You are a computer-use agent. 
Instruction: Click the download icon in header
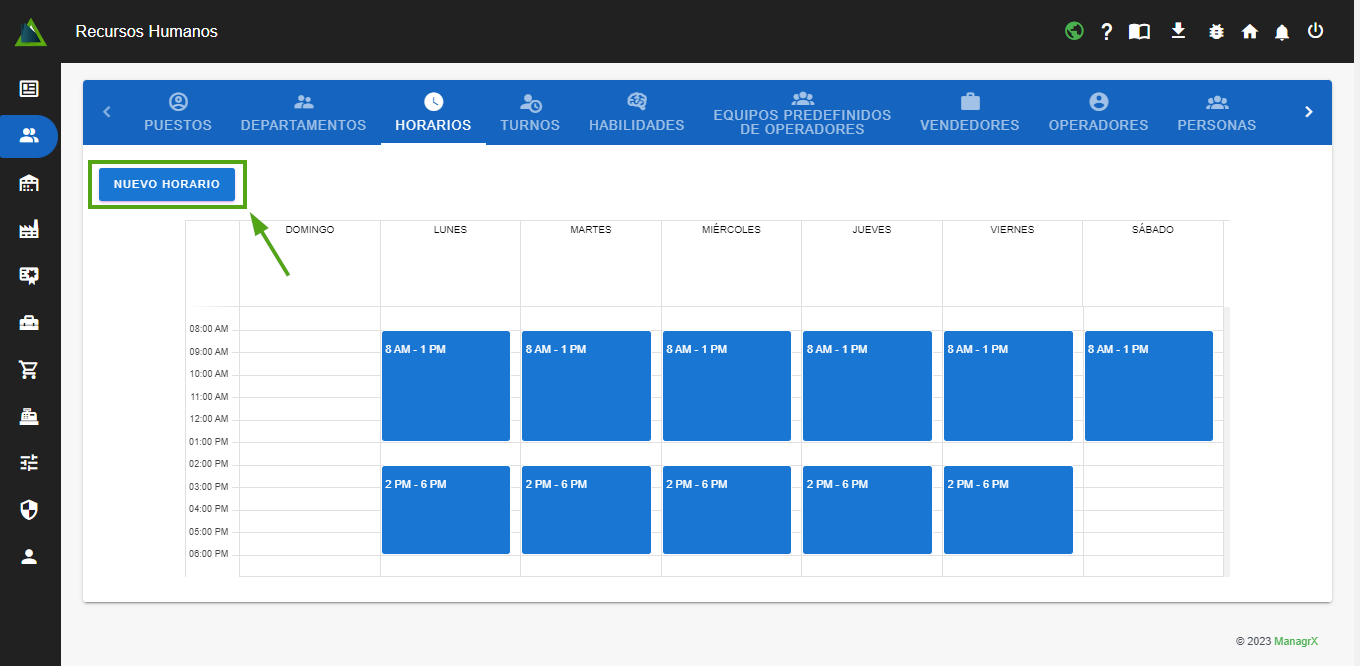tap(1178, 31)
